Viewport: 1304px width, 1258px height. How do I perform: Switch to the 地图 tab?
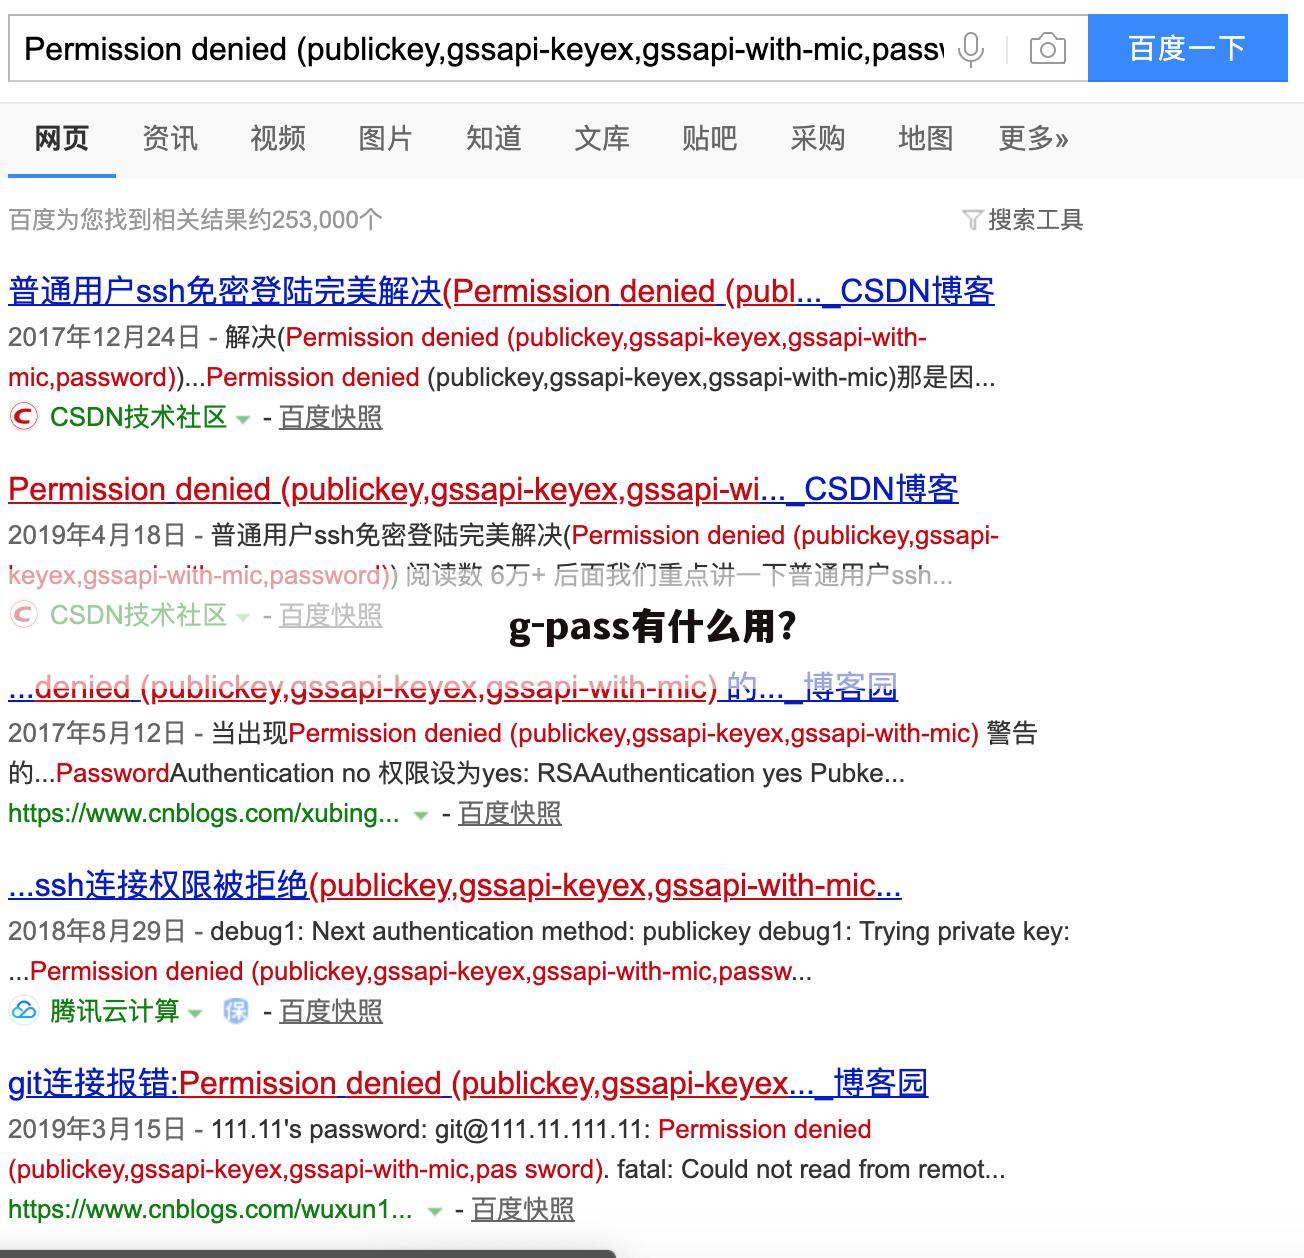coord(926,138)
